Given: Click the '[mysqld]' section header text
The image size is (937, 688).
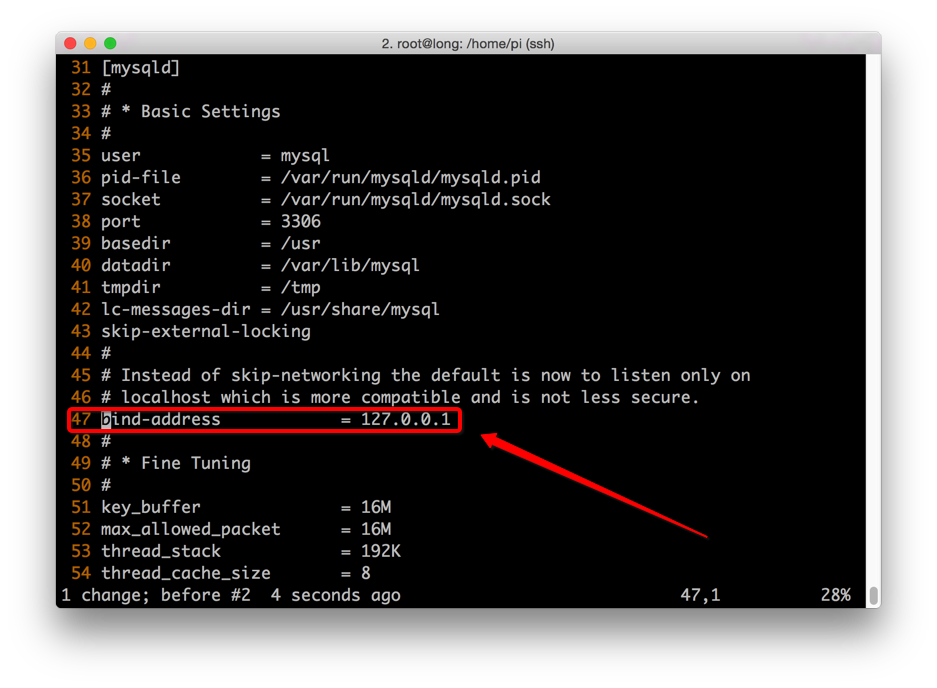Looking at the screenshot, I should click(x=140, y=68).
